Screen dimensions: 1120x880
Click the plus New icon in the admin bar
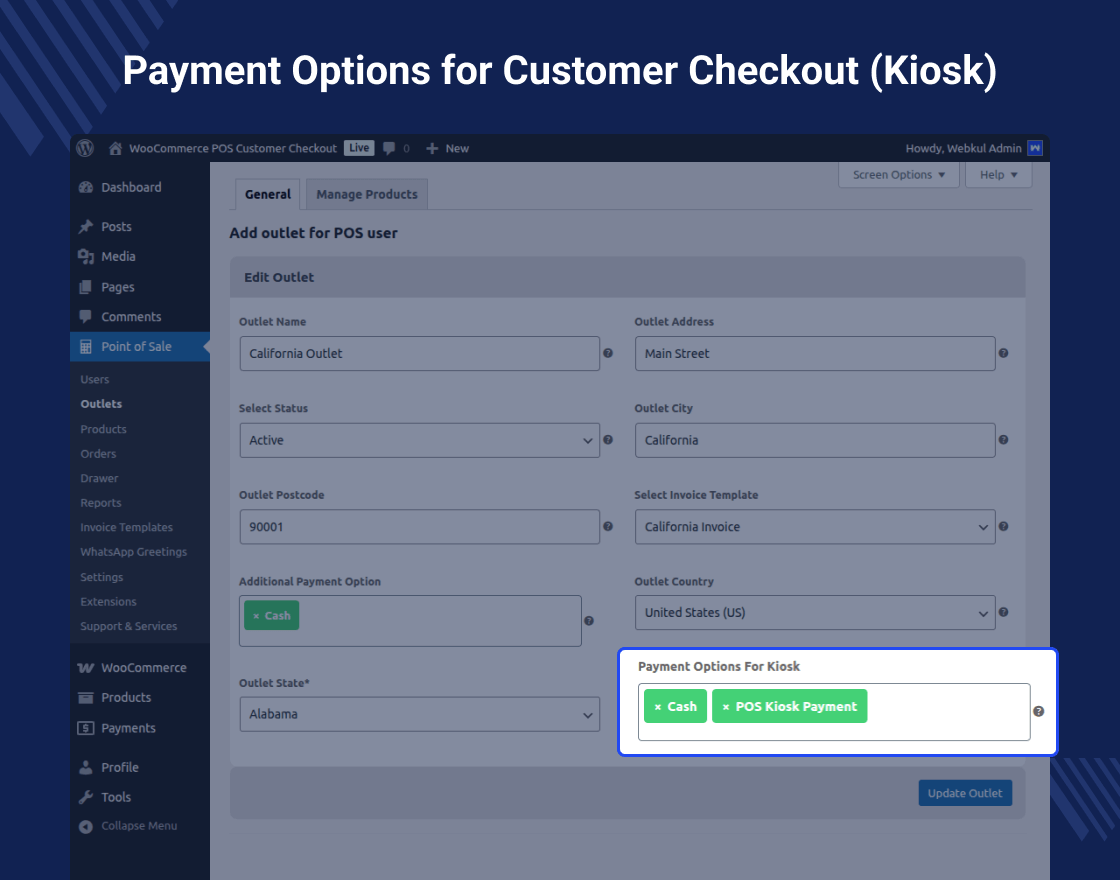[x=432, y=149]
